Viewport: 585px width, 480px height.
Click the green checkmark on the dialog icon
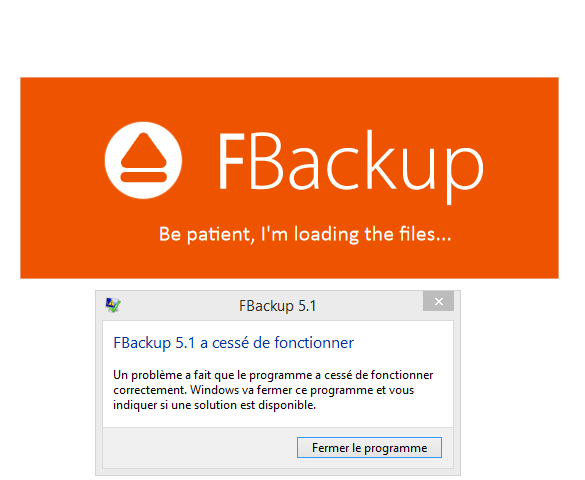pyautogui.click(x=115, y=307)
